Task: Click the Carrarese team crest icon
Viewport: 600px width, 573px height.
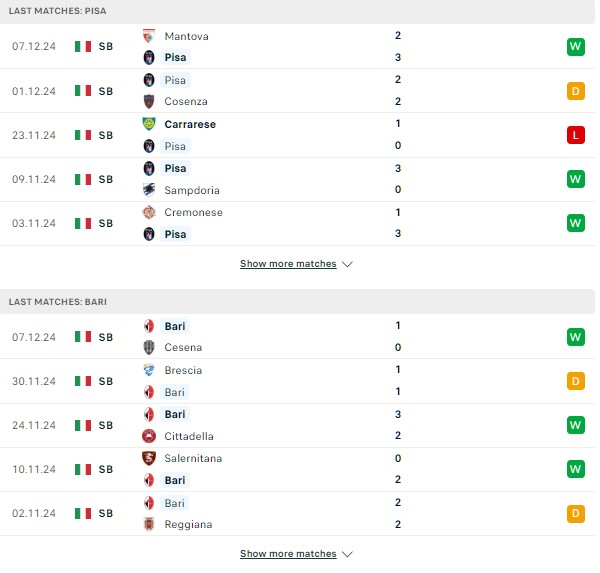Action: tap(149, 124)
